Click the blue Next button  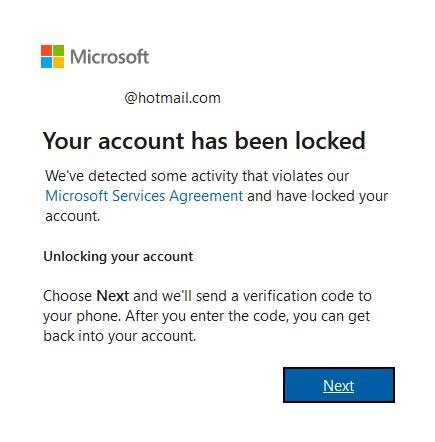339,385
